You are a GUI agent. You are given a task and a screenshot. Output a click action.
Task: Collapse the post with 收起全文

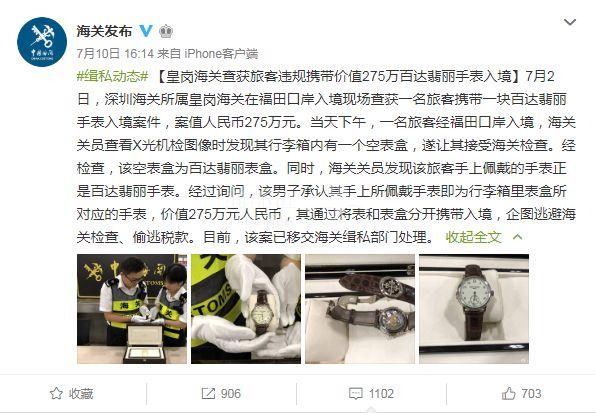(474, 237)
